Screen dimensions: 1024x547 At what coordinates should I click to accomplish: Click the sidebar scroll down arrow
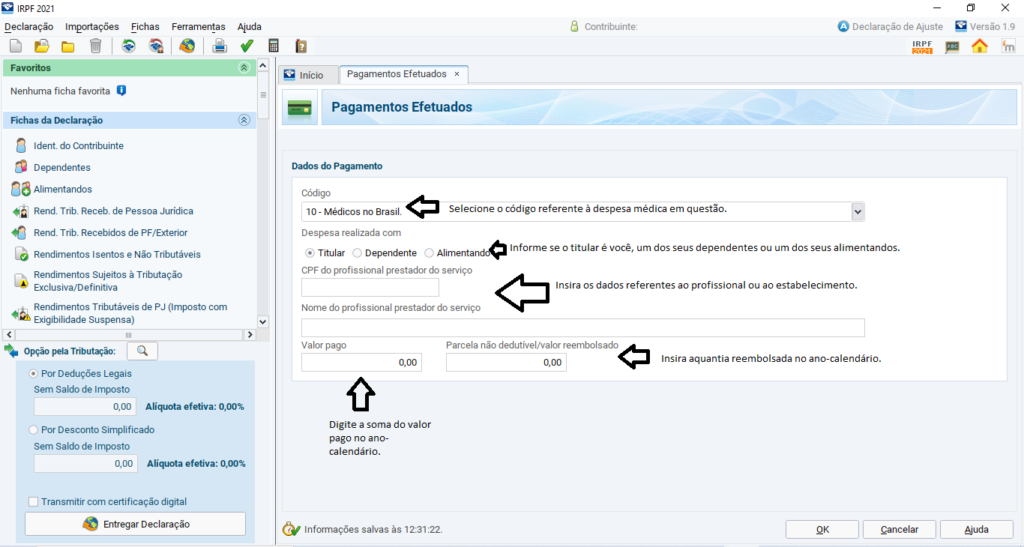point(263,321)
